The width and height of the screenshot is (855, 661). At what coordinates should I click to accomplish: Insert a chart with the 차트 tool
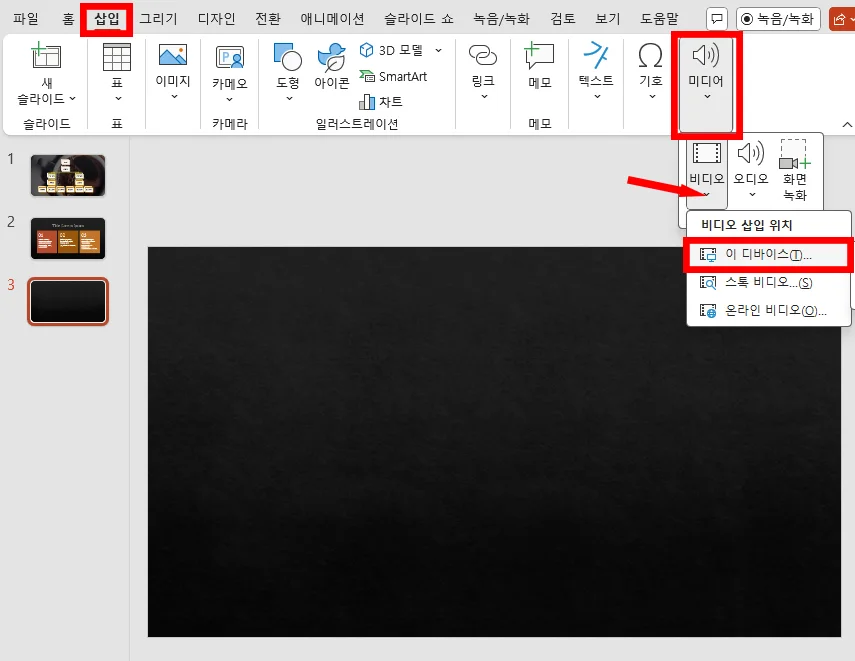click(x=383, y=102)
